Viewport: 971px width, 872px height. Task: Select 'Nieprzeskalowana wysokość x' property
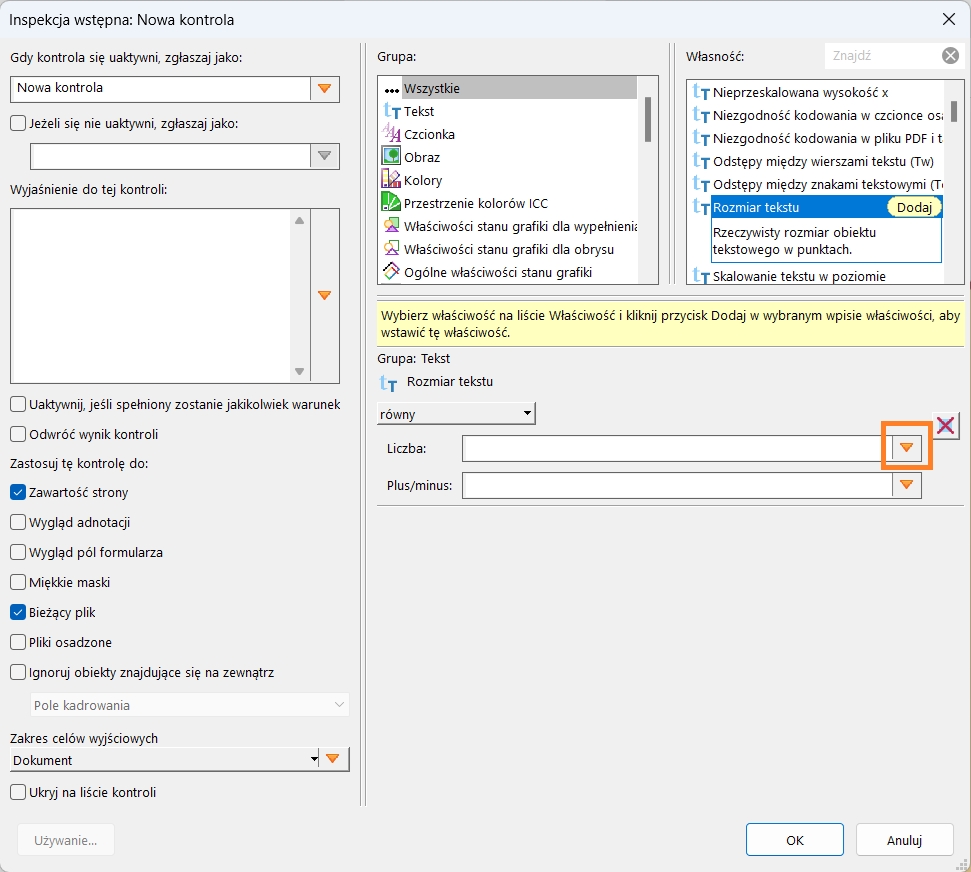point(800,93)
